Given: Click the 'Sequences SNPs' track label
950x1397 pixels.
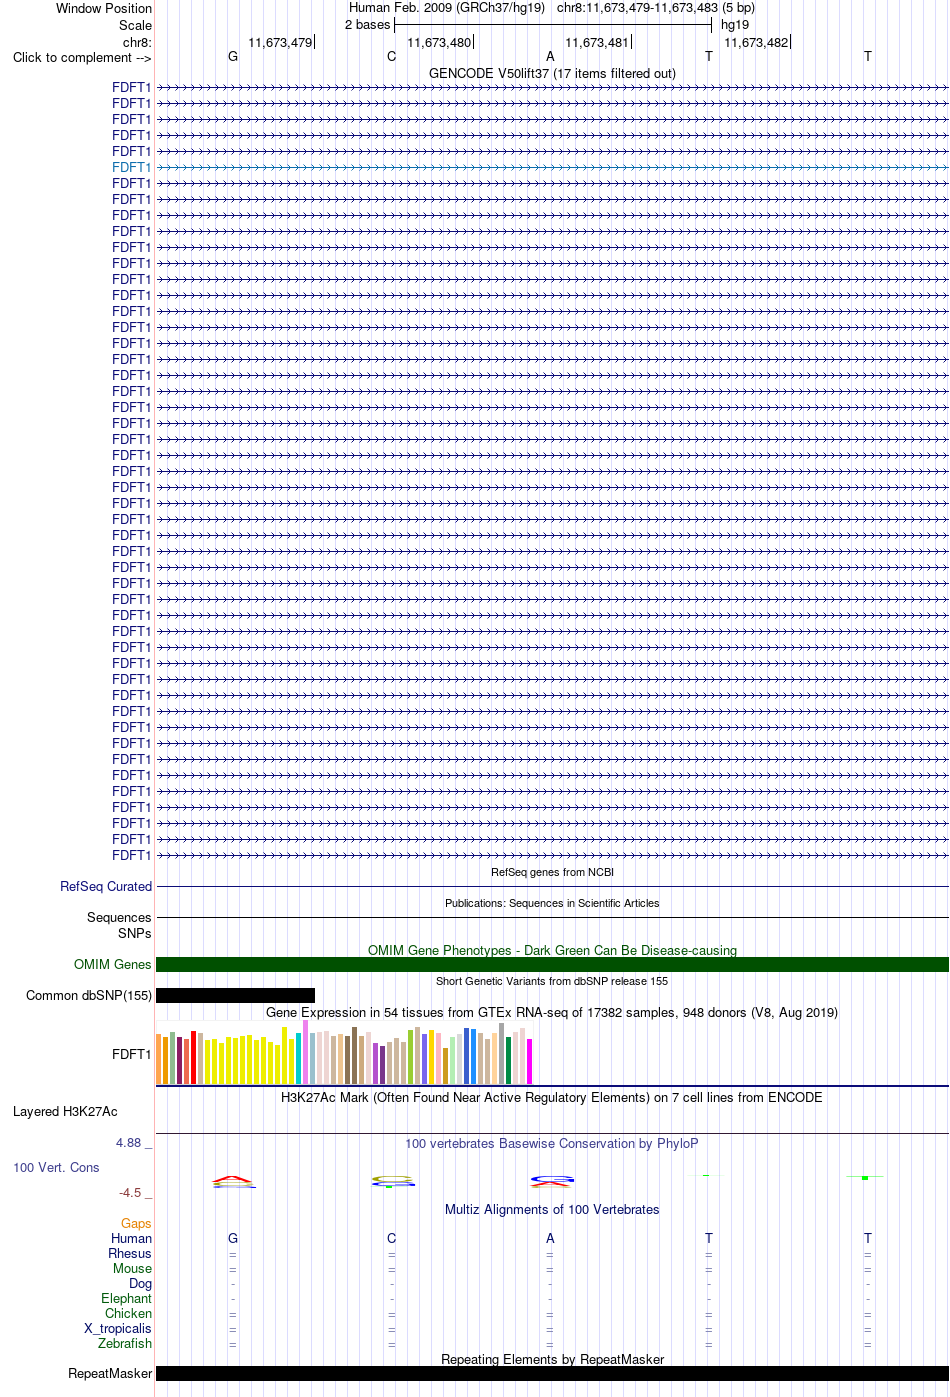Looking at the screenshot, I should [x=119, y=925].
